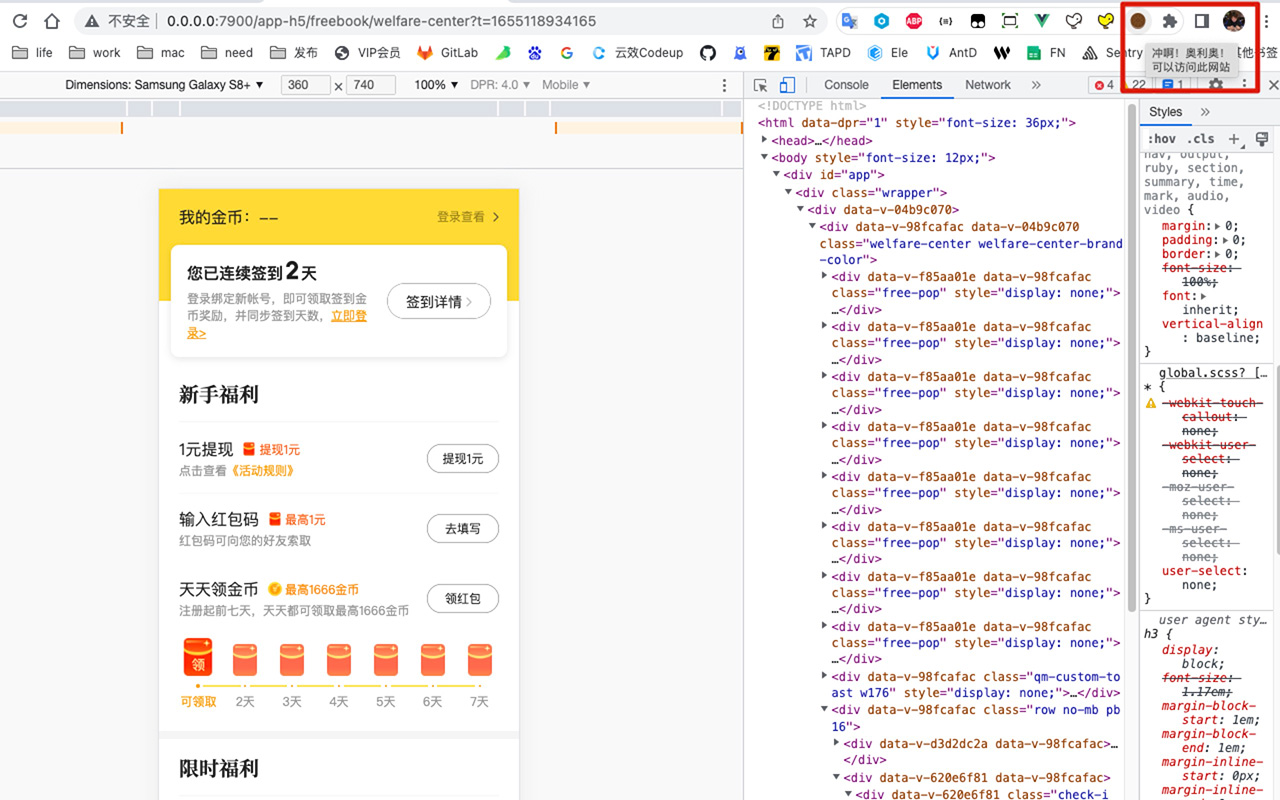Switch to the Network tab
The height and width of the screenshot is (800, 1280).
(x=988, y=85)
